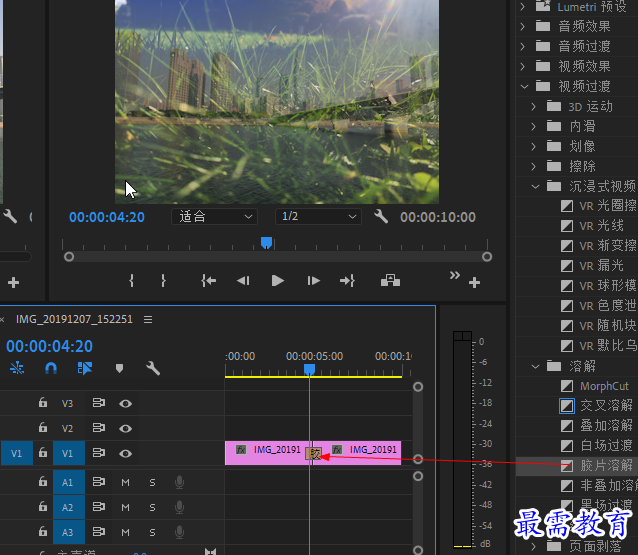
Task: Open the button overflow double-arrow menu
Action: coord(454,275)
